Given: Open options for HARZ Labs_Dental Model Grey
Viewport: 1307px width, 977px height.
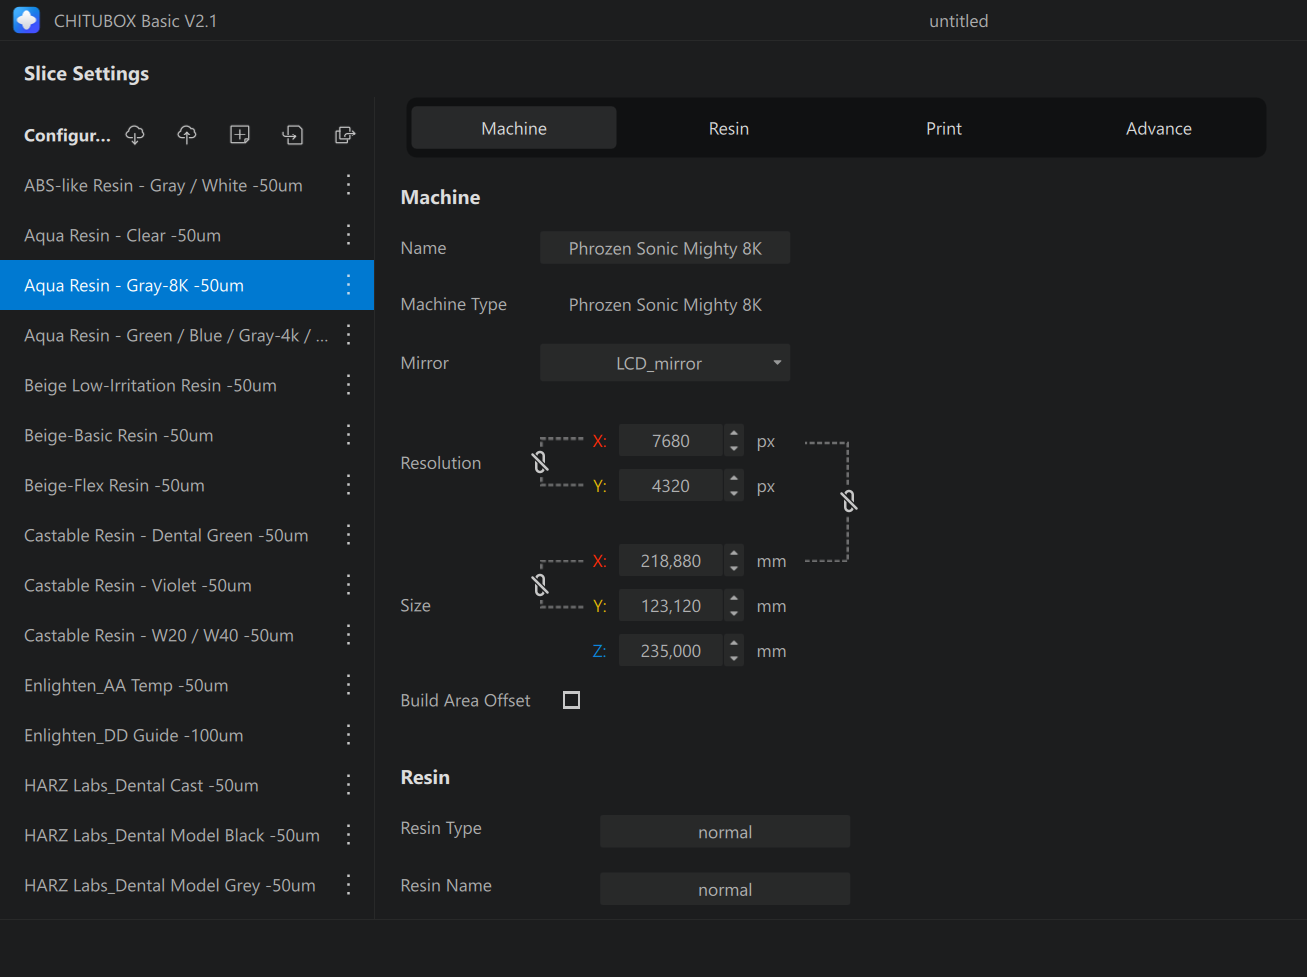Looking at the screenshot, I should [348, 885].
